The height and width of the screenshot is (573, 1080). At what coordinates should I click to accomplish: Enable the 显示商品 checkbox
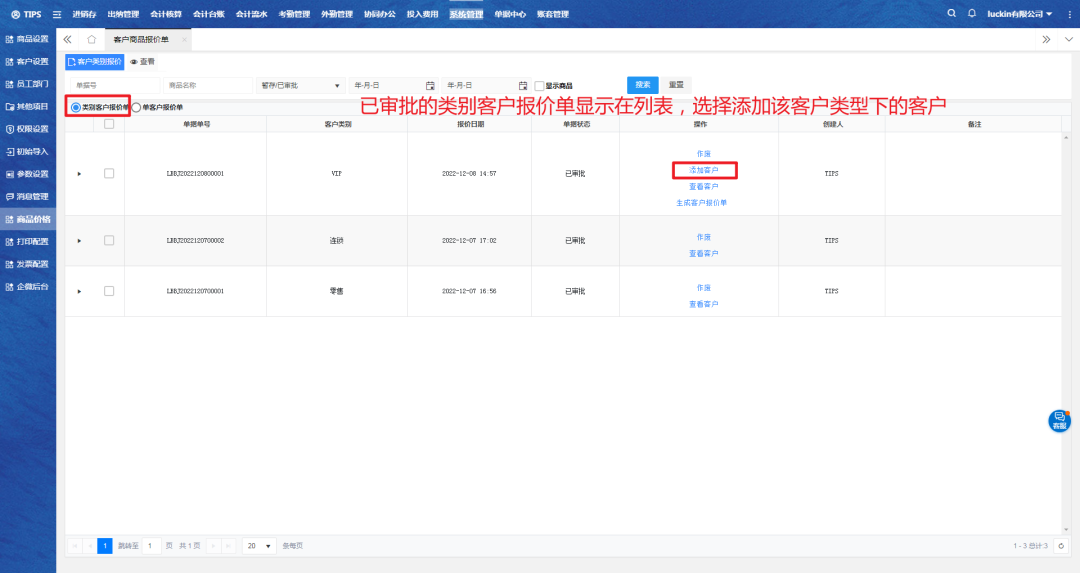[x=539, y=86]
